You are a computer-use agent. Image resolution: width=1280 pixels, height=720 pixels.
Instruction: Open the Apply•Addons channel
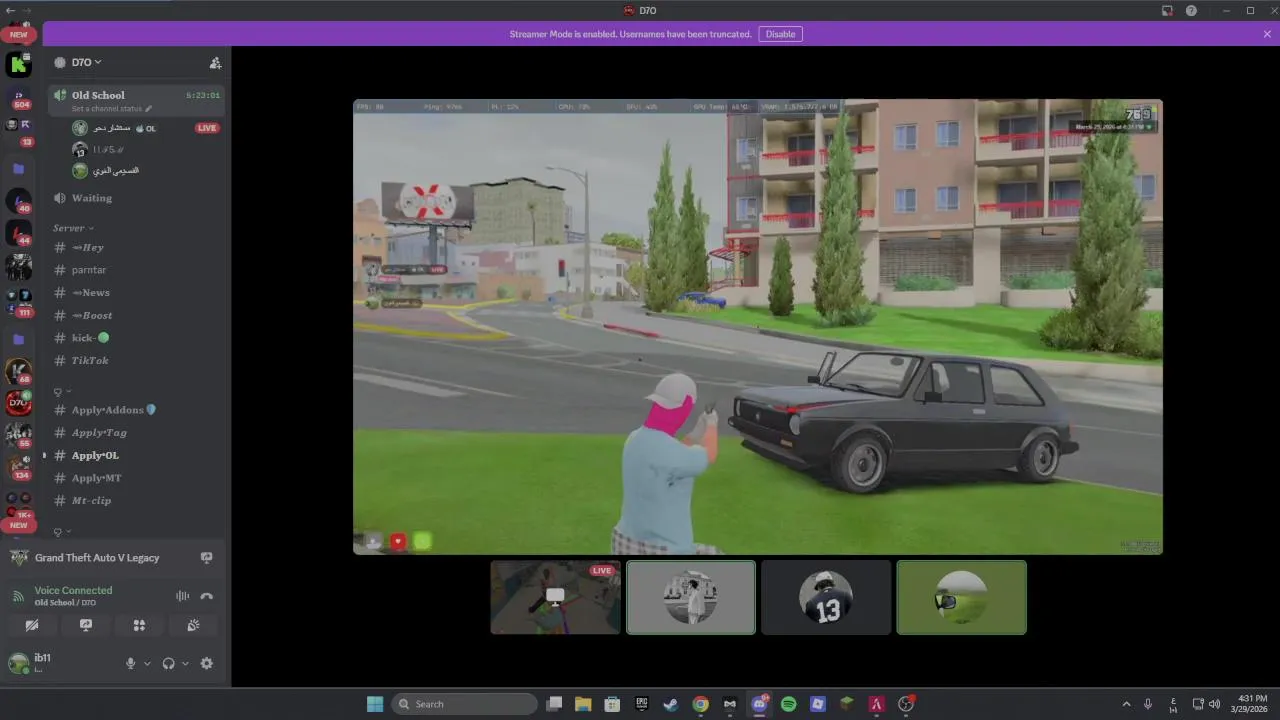point(137,410)
